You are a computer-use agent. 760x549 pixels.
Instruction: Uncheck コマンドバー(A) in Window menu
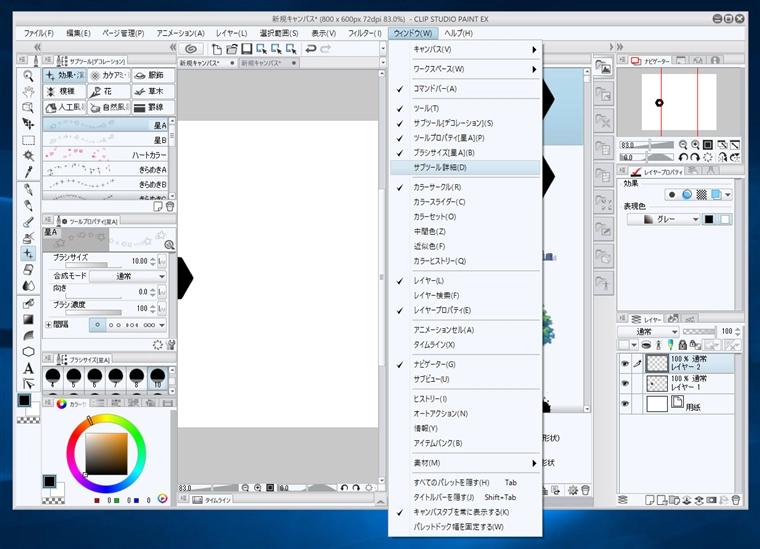(x=465, y=89)
